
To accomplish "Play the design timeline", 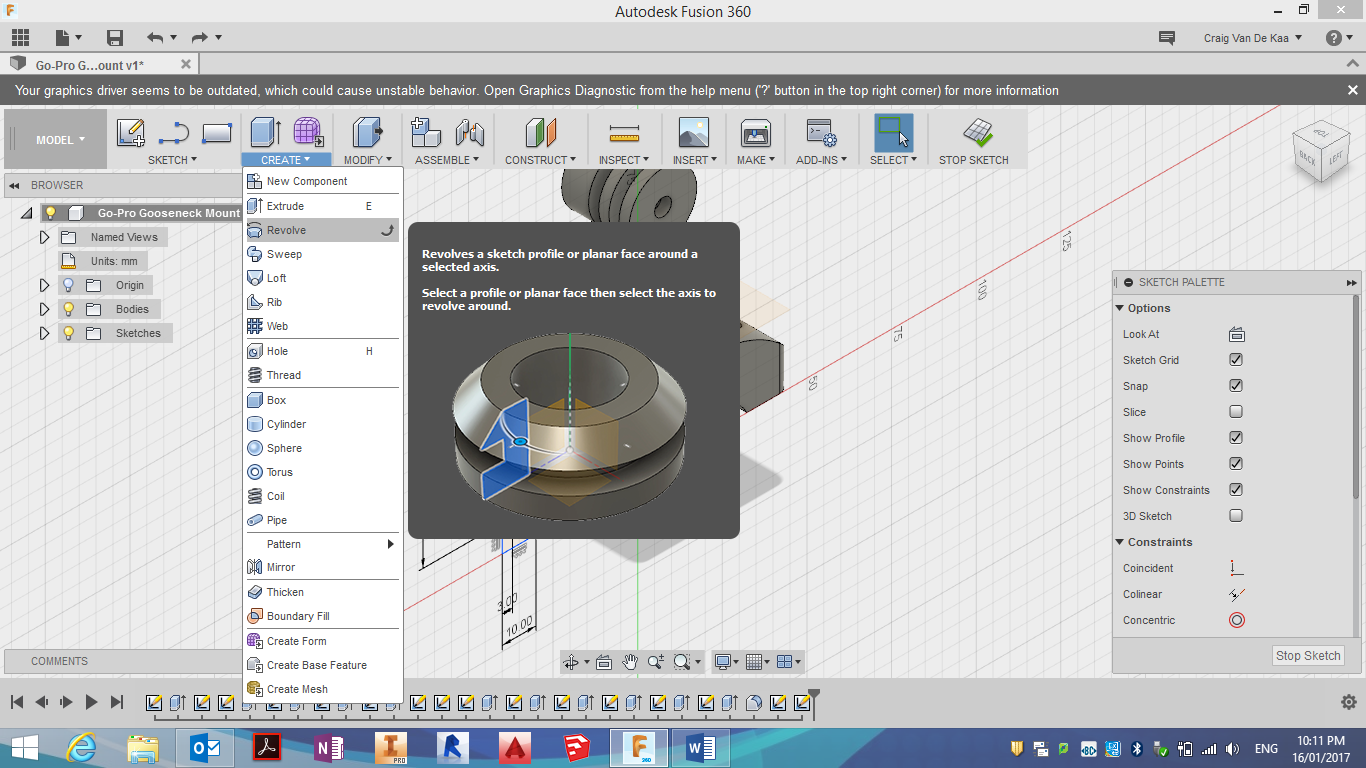I will [91, 702].
